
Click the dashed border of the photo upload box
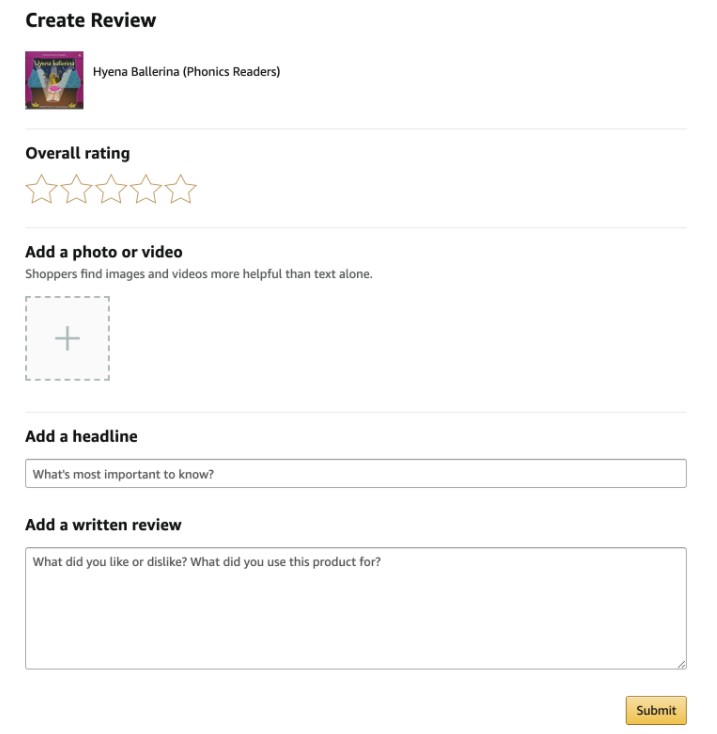pos(67,297)
